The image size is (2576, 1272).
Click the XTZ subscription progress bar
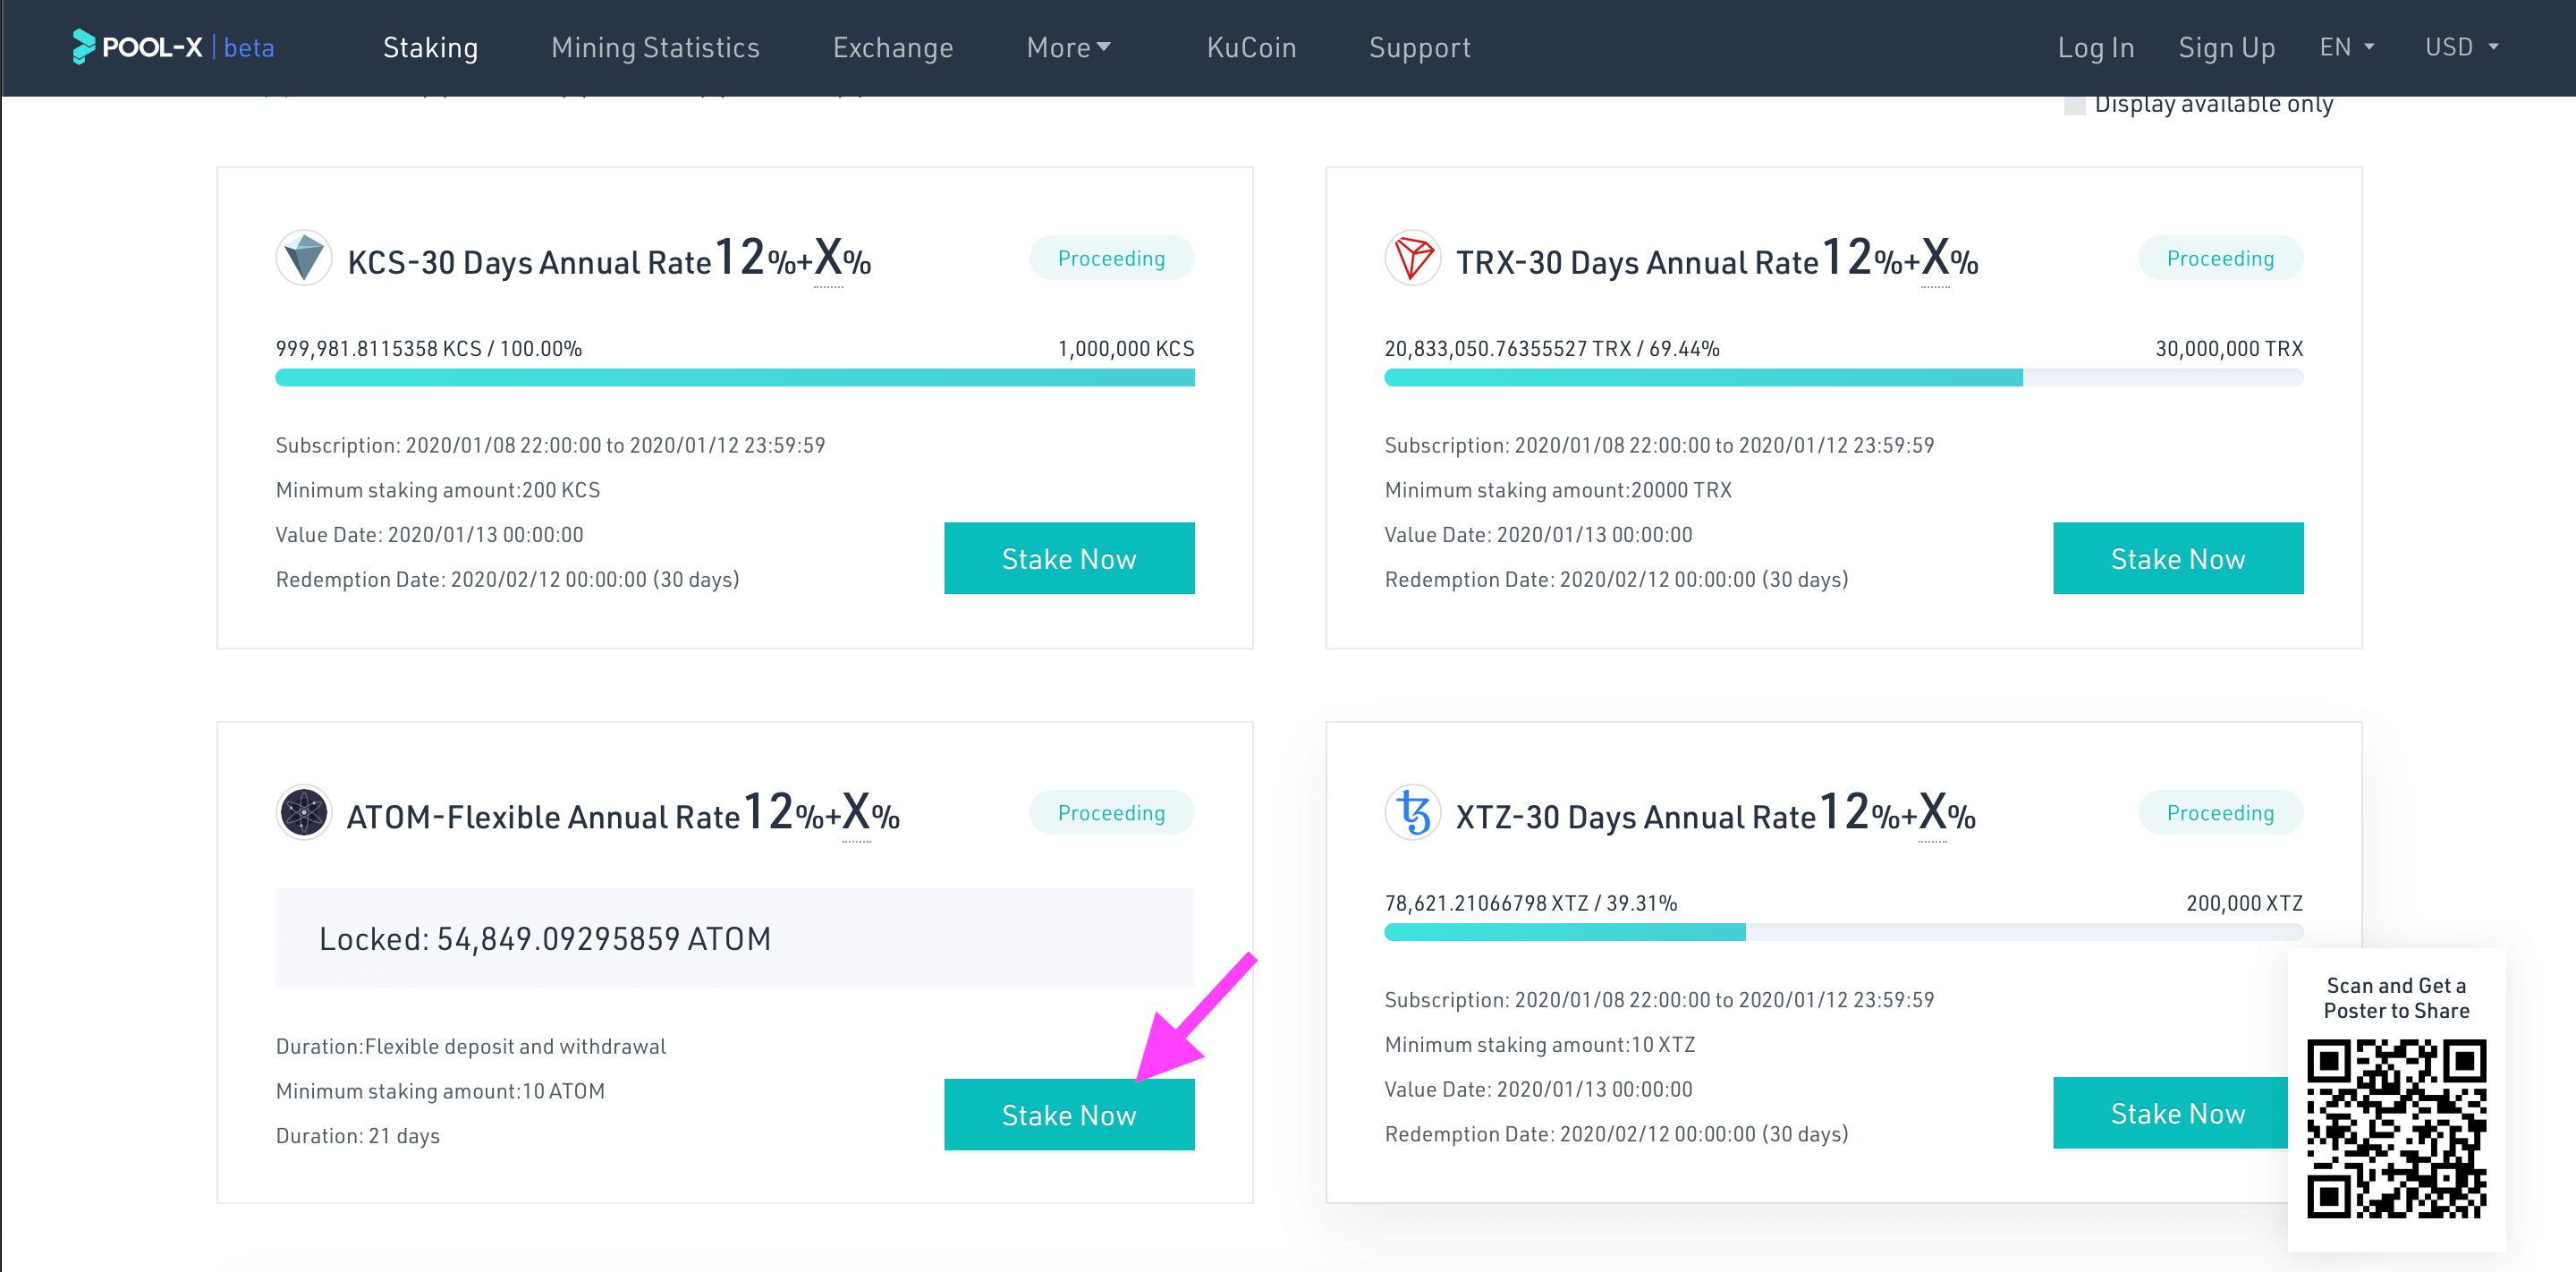(1844, 932)
